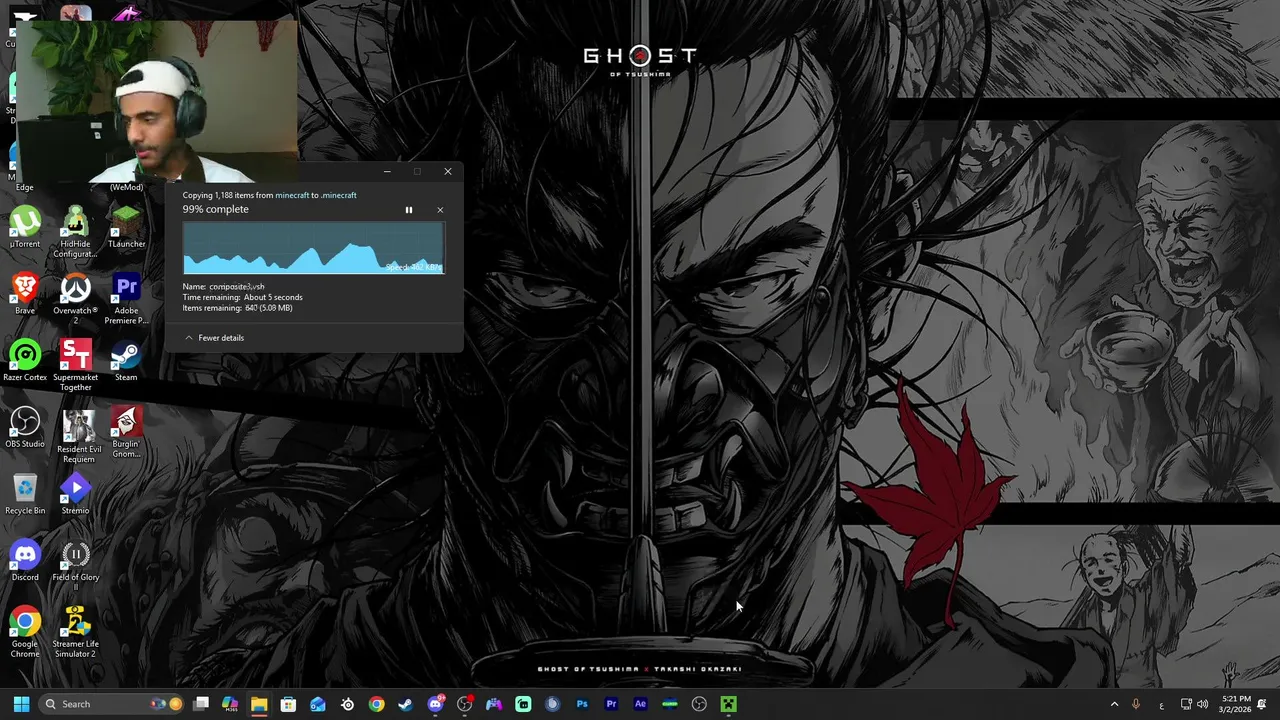
Task: Open the volume control in the tray
Action: point(1204,704)
